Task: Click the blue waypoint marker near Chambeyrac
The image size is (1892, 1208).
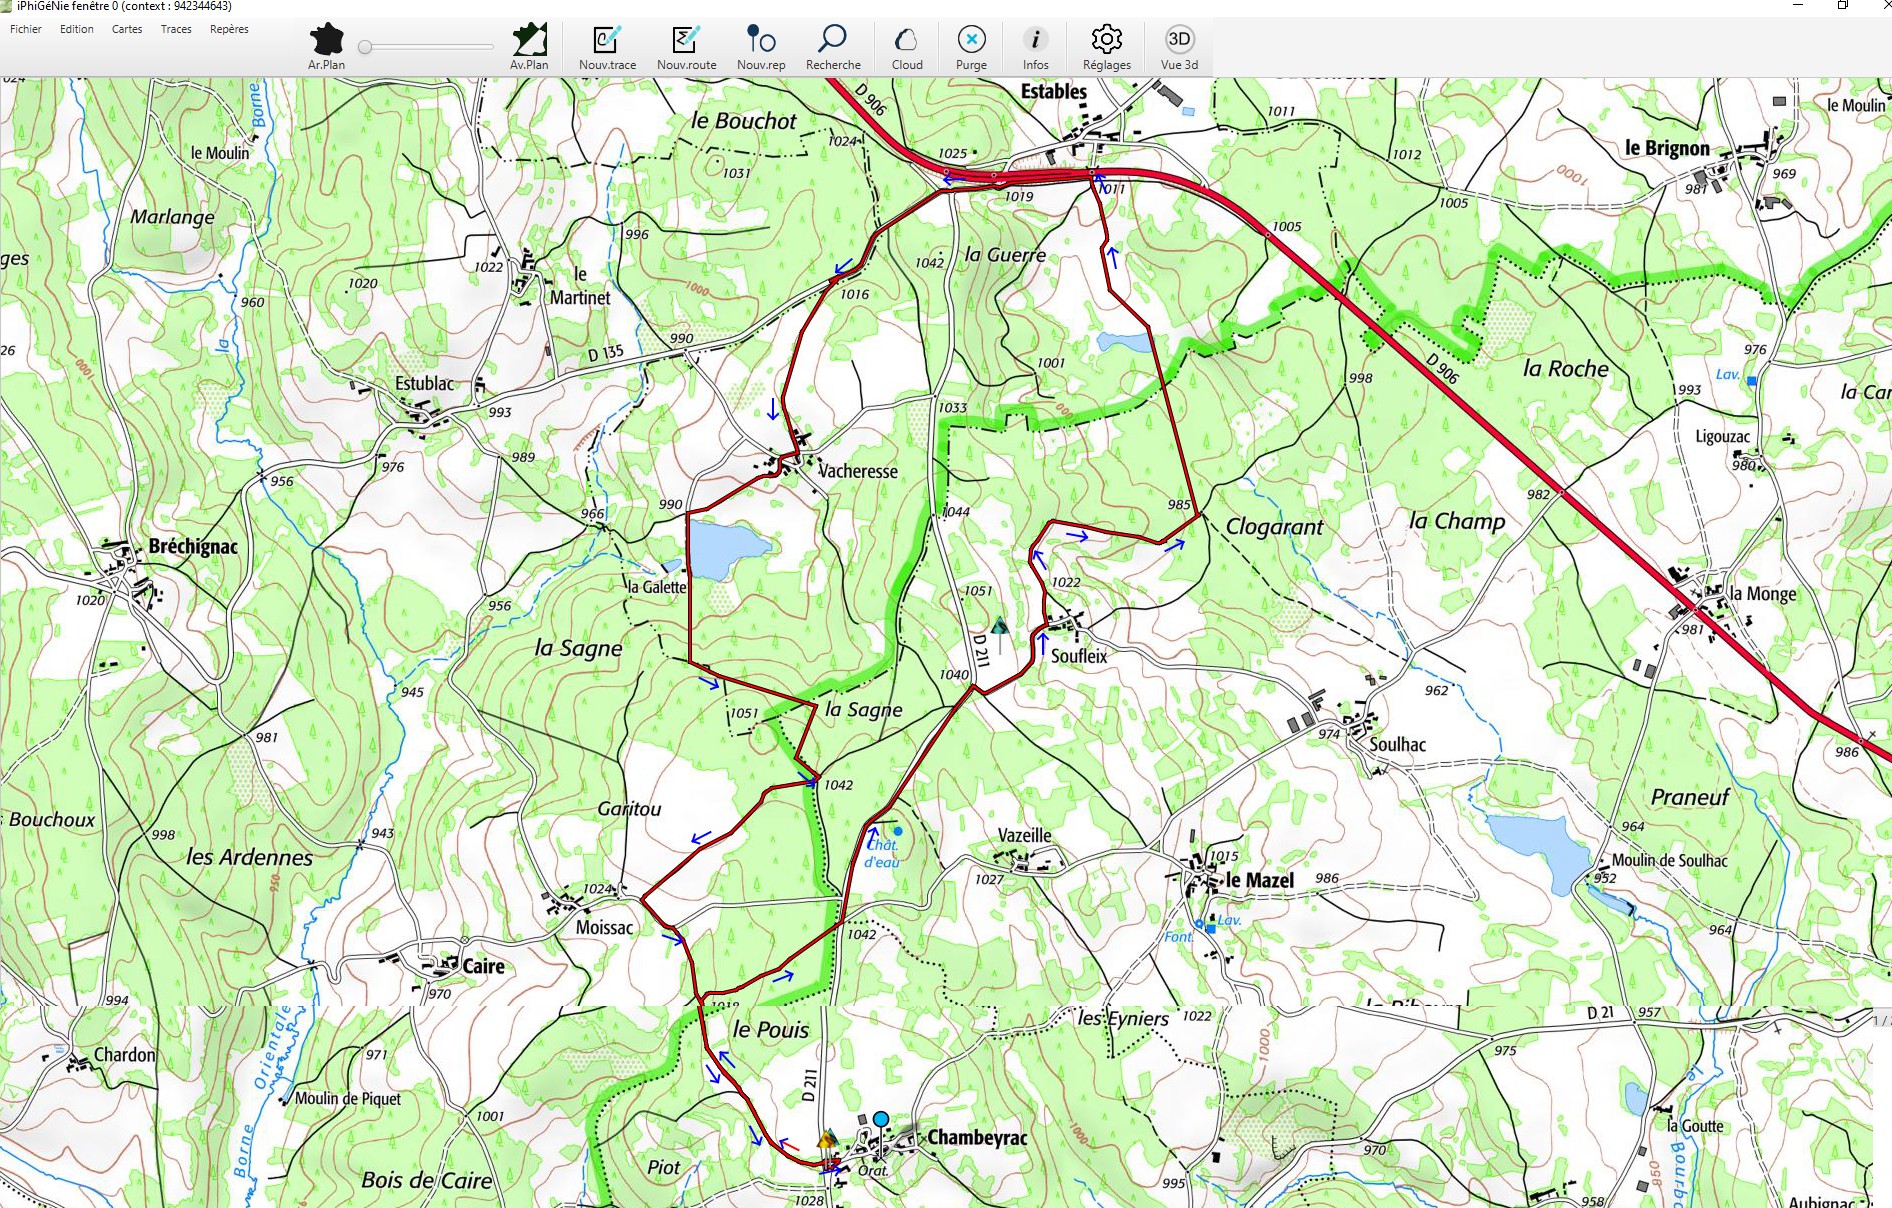Action: tap(880, 1119)
